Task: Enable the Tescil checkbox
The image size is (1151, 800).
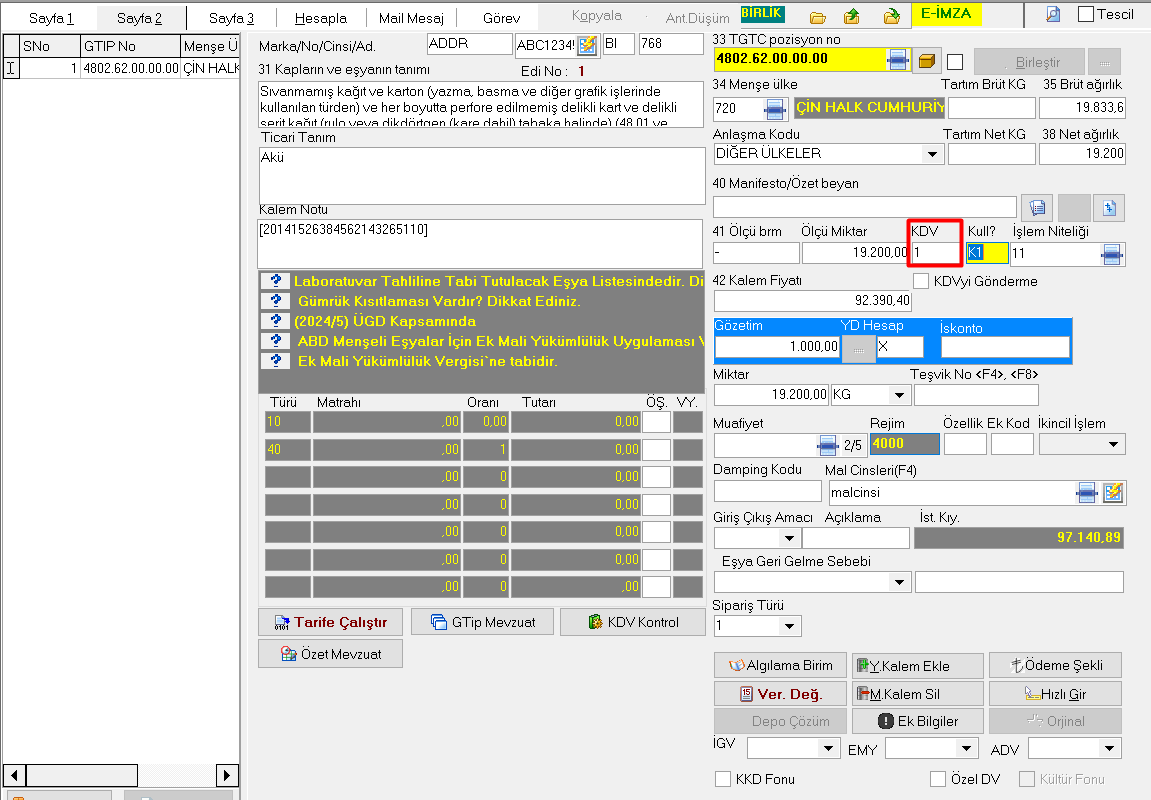Action: pos(1086,14)
